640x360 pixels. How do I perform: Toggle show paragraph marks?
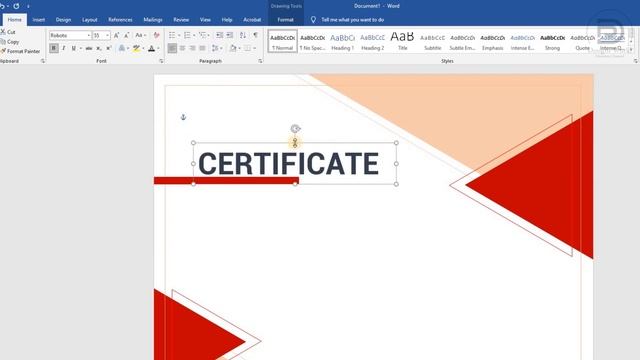[256, 35]
